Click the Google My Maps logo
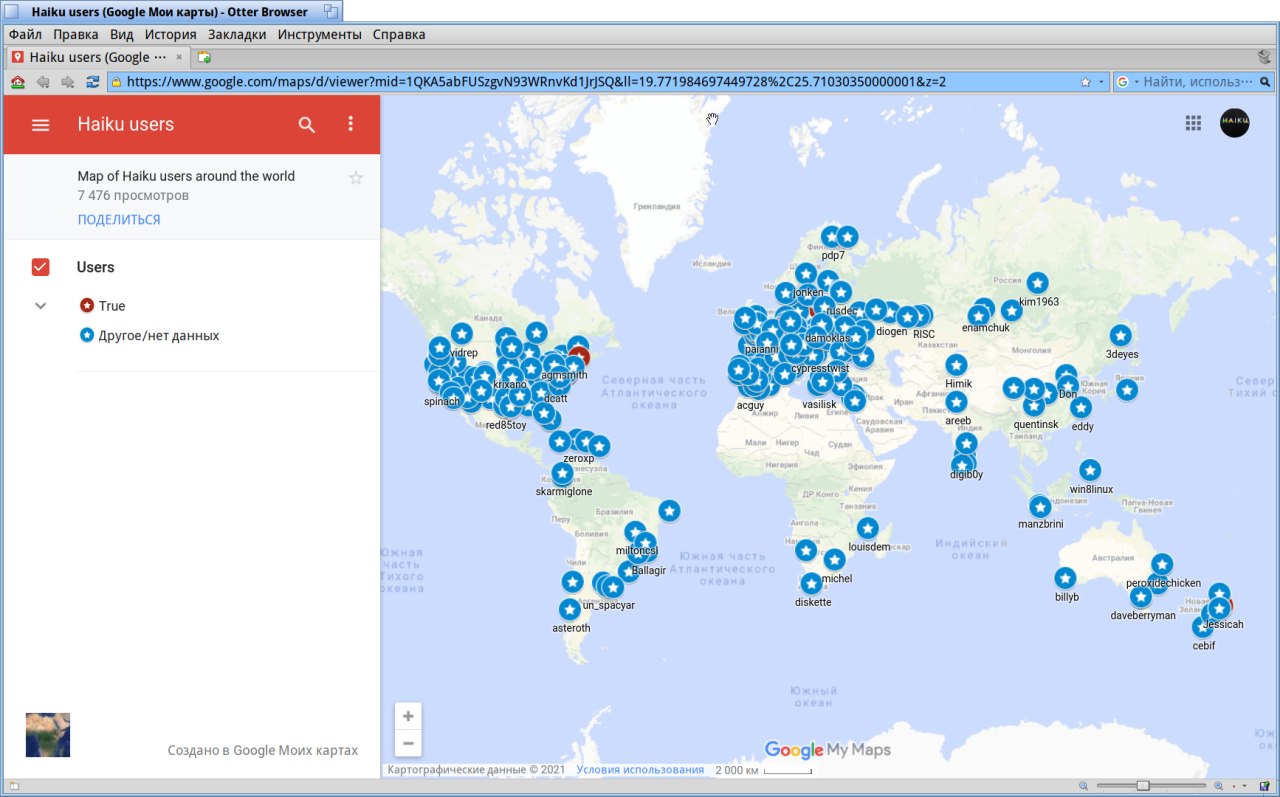The image size is (1280, 797). [827, 750]
